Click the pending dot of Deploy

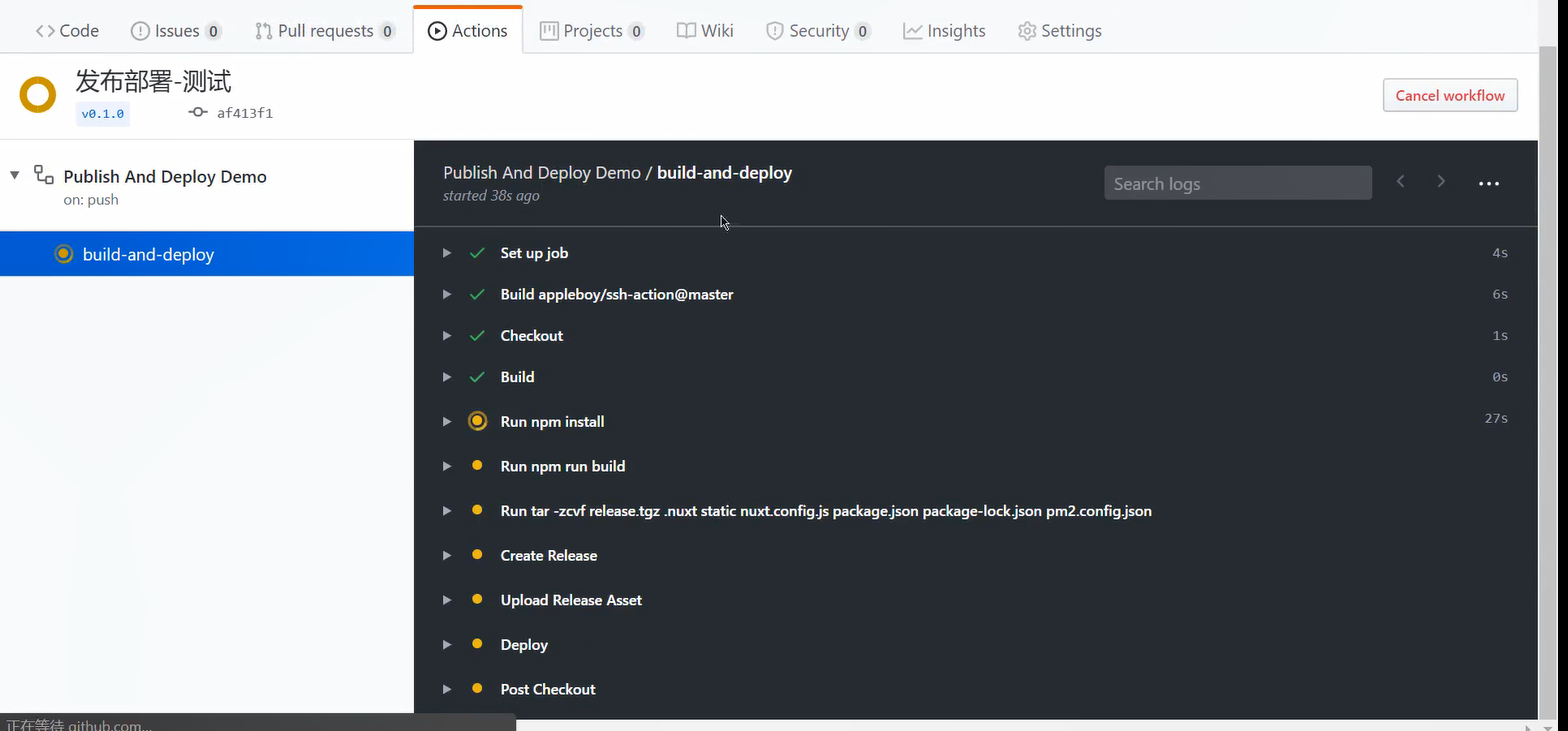coord(477,644)
